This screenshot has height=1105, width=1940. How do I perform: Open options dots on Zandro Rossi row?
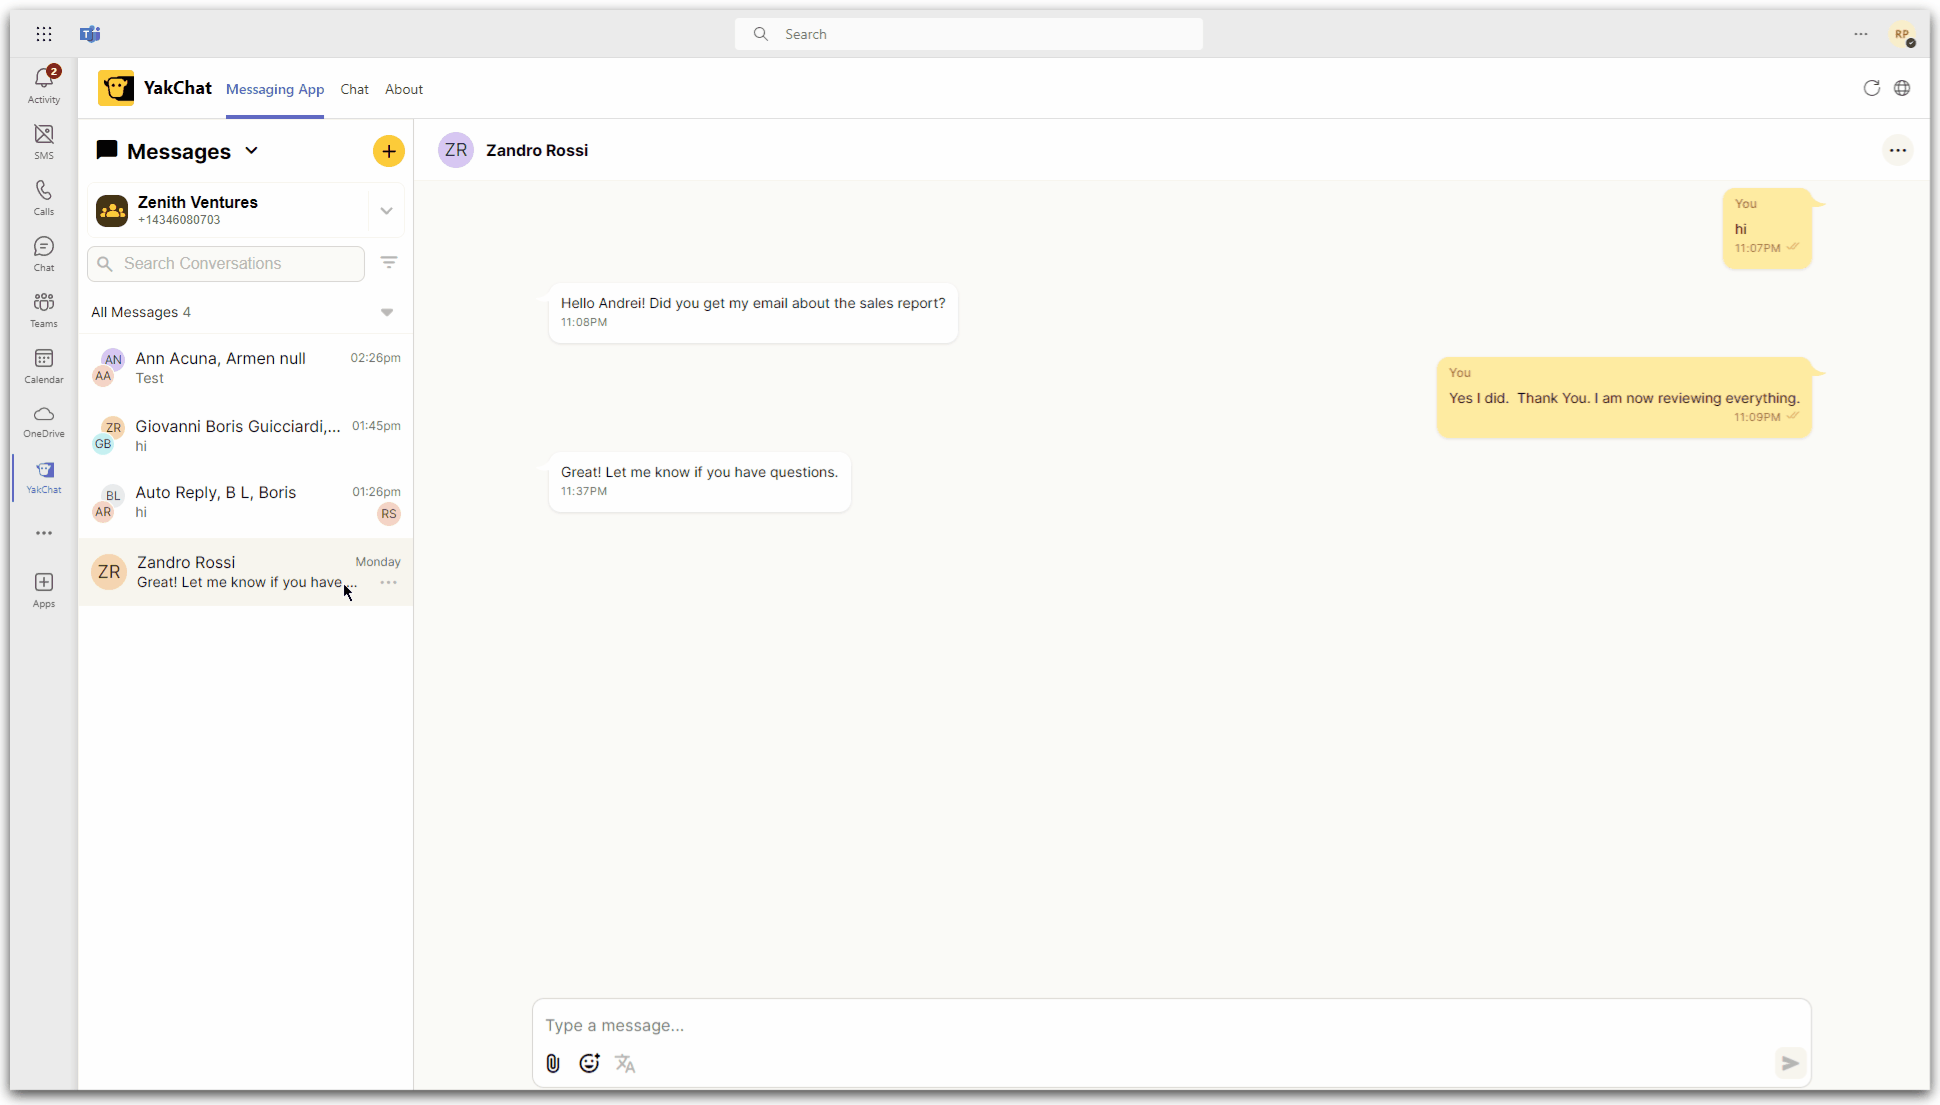pyautogui.click(x=389, y=582)
